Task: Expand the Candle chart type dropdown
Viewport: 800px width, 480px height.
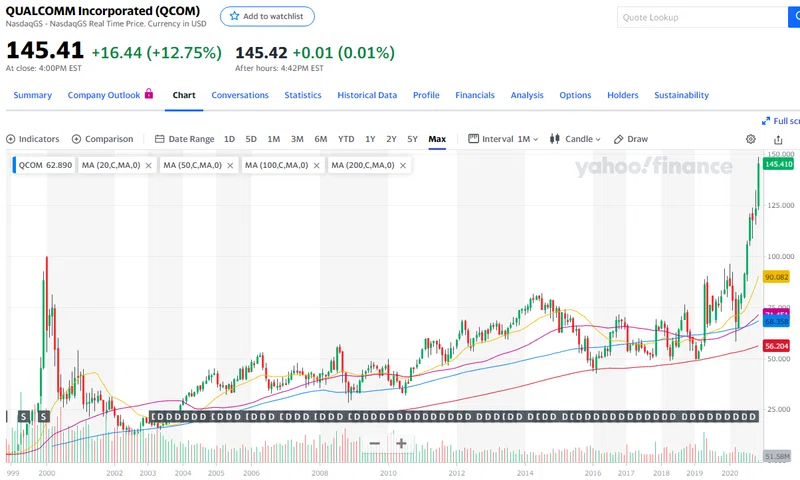Action: 575,139
